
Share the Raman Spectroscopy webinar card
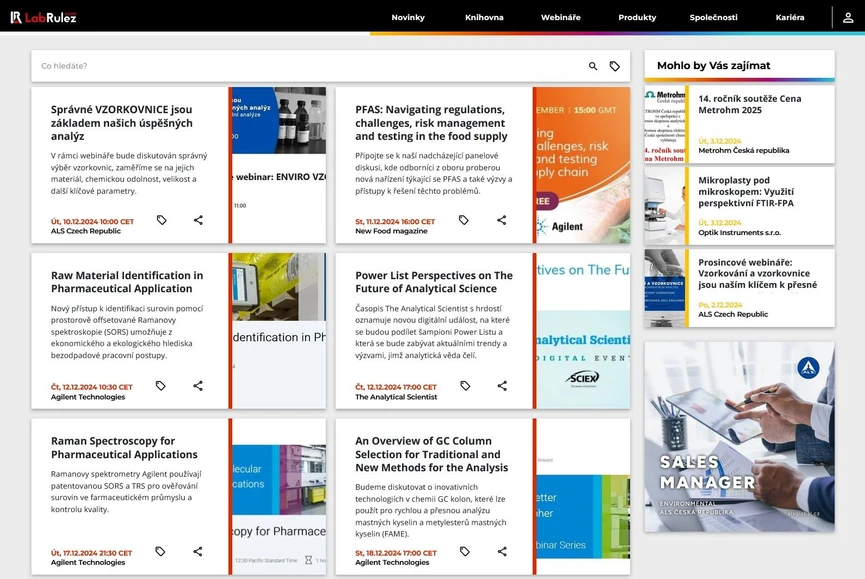click(198, 551)
